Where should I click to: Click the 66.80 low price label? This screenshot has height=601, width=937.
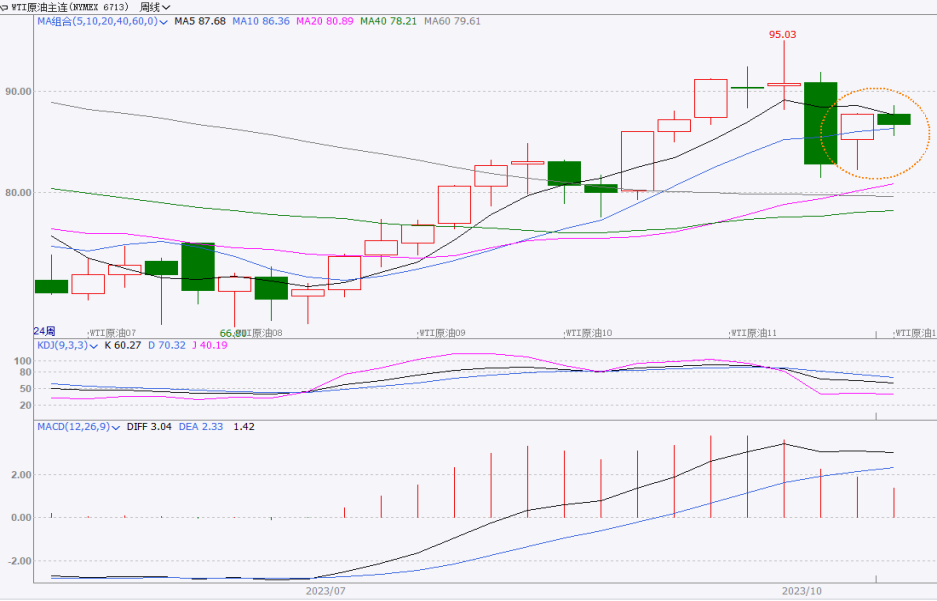pyautogui.click(x=231, y=333)
